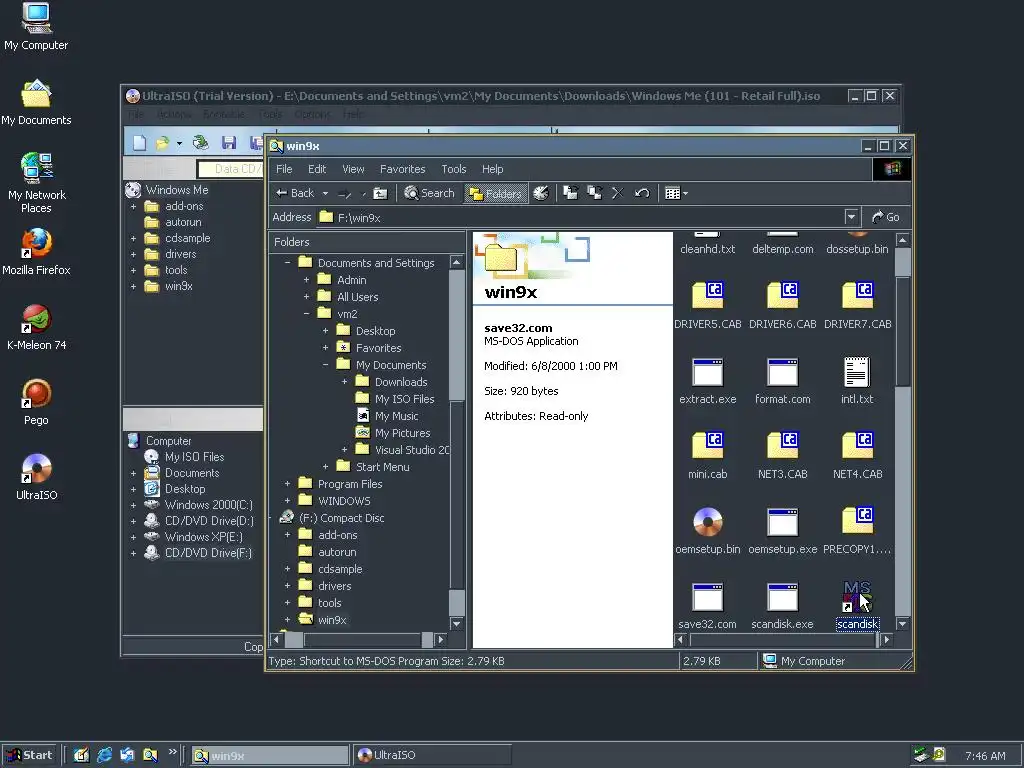Expand the Admin folder node
Image resolution: width=1024 pixels, height=768 pixels.
[x=306, y=280]
